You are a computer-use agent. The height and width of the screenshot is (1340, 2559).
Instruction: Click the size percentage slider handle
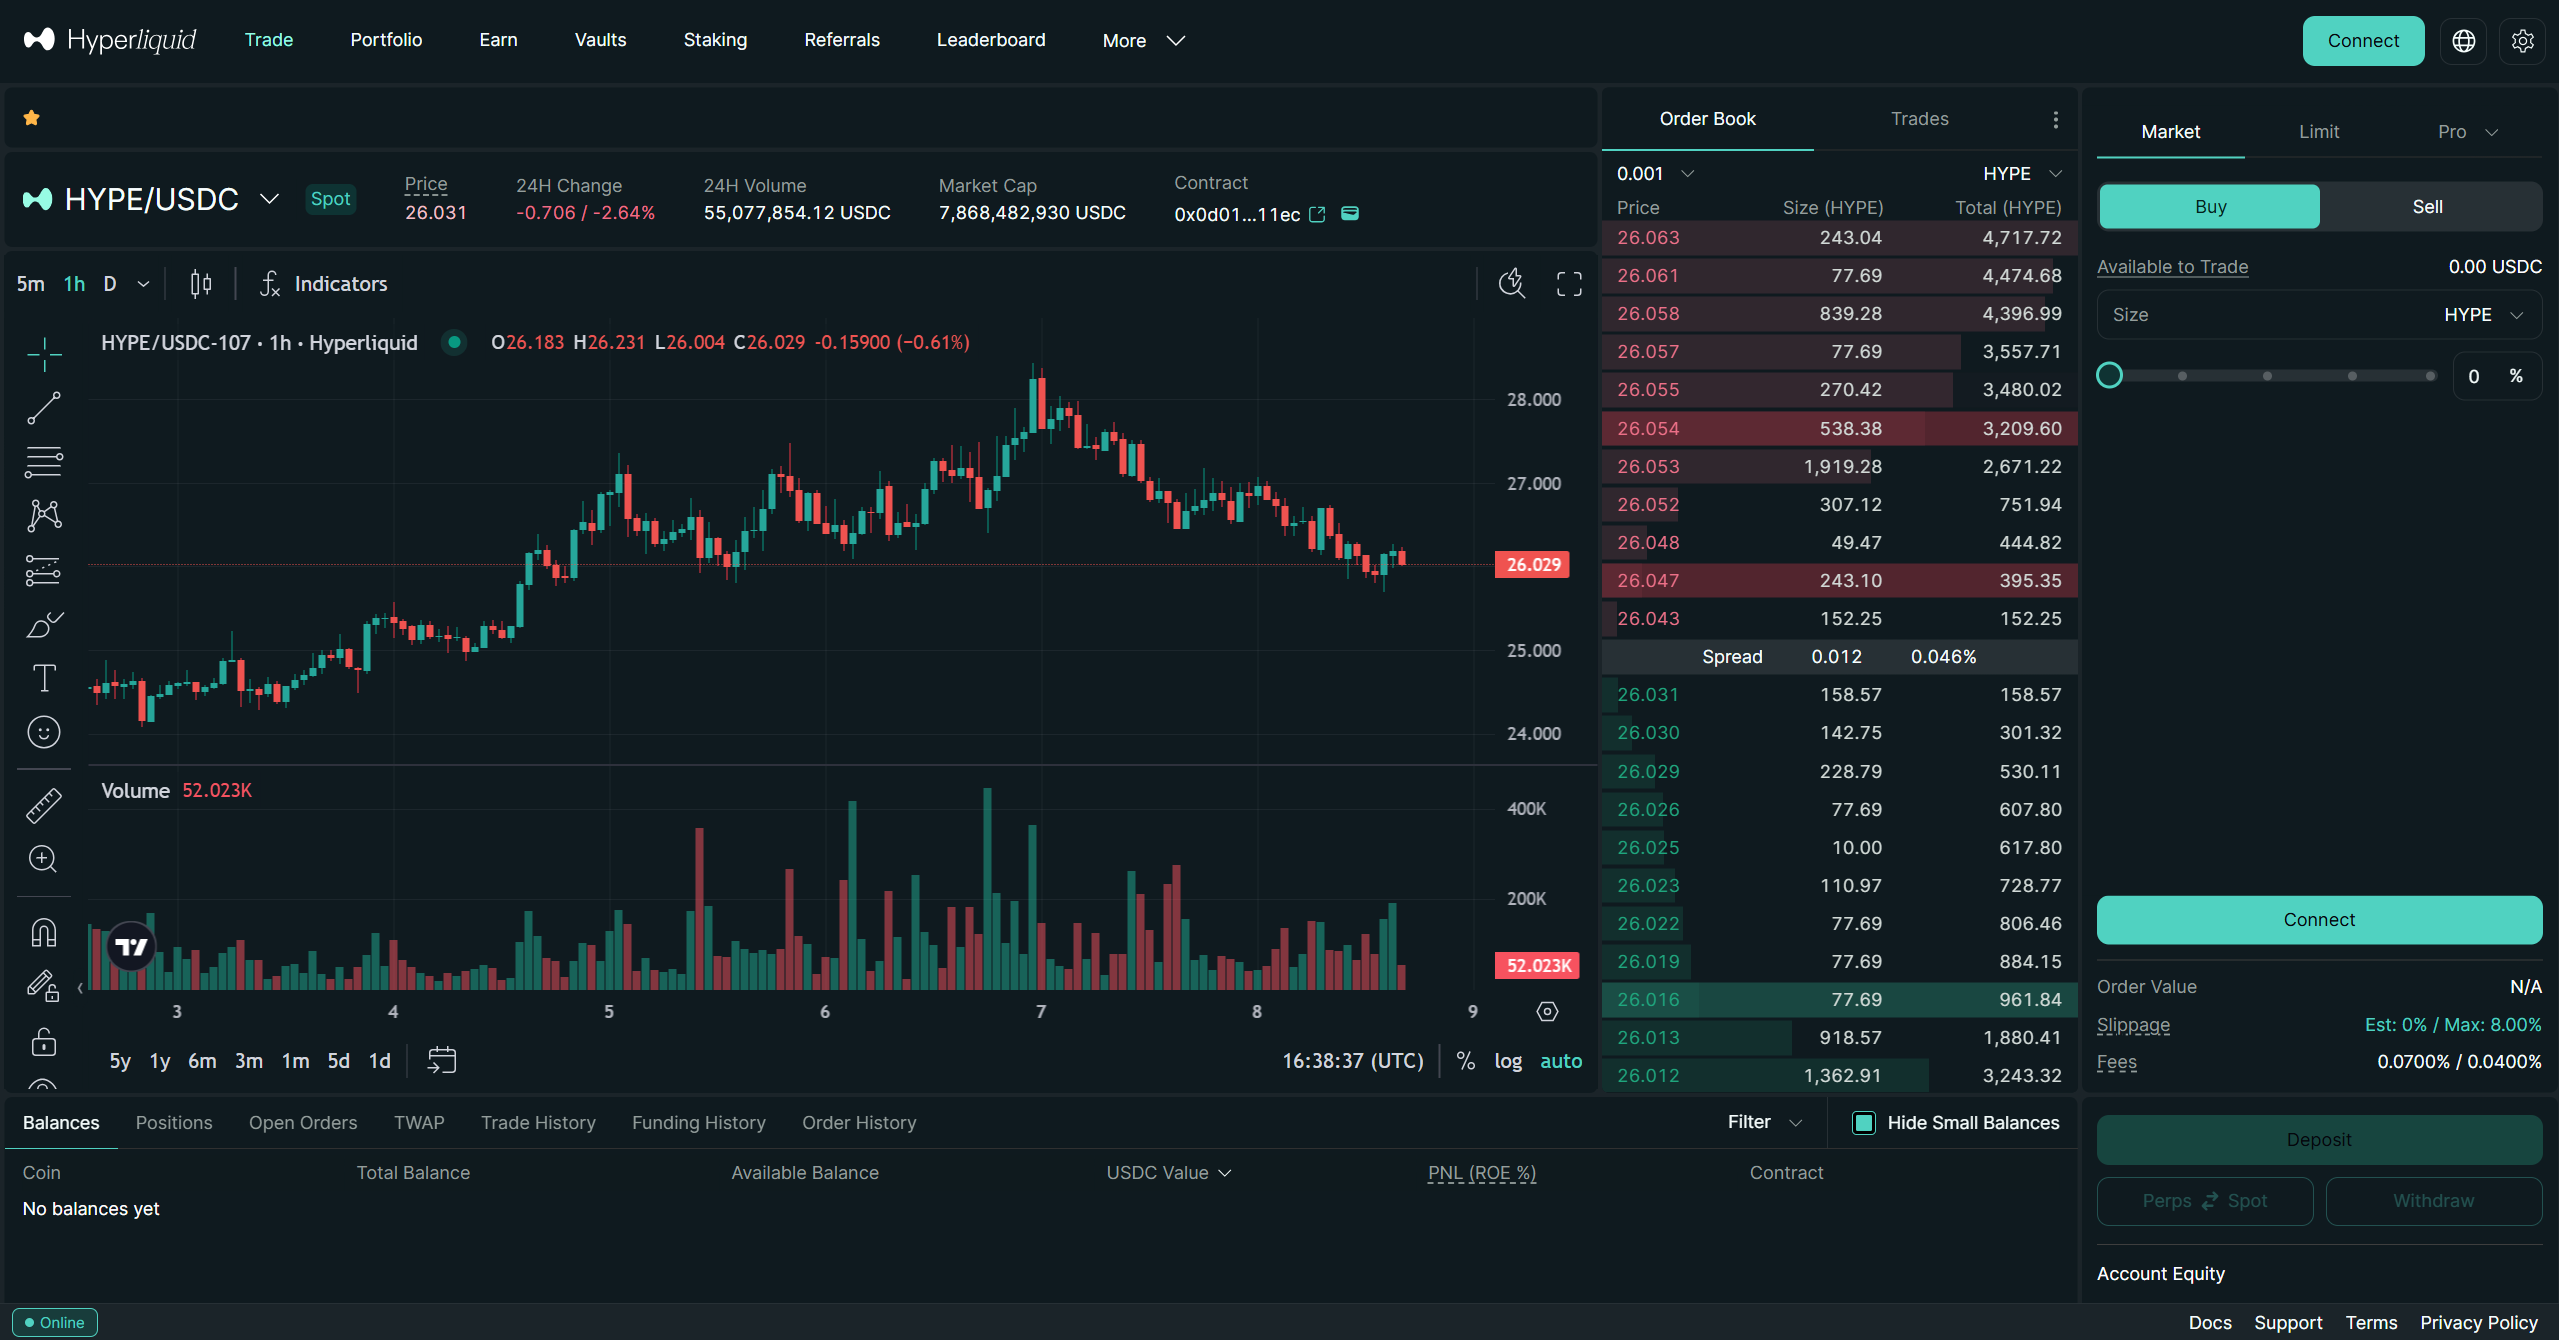pos(2109,376)
